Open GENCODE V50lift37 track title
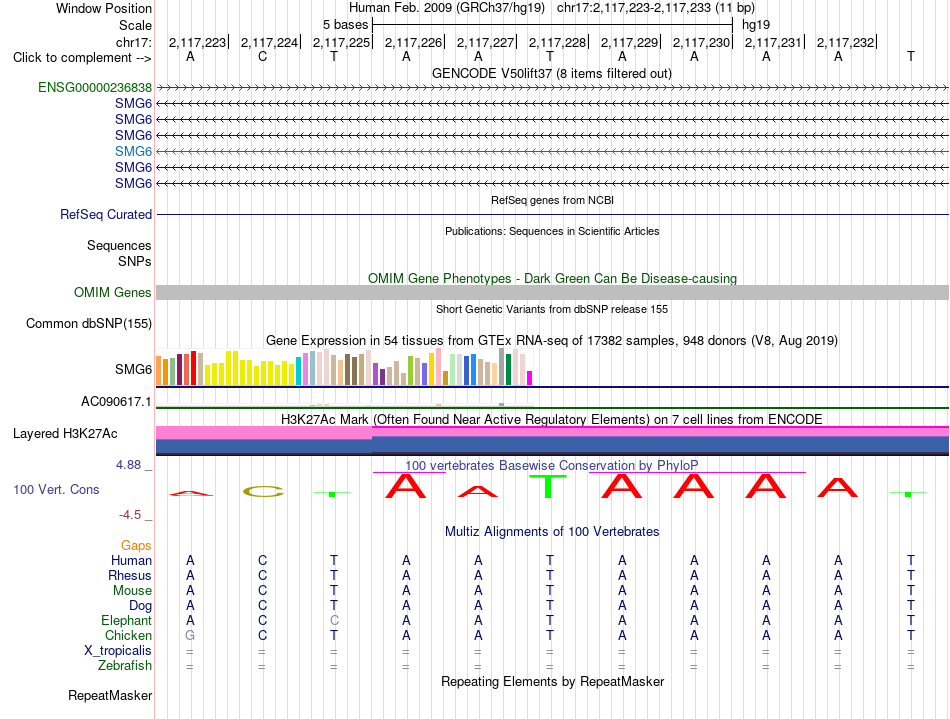This screenshot has height=719, width=950. (552, 74)
